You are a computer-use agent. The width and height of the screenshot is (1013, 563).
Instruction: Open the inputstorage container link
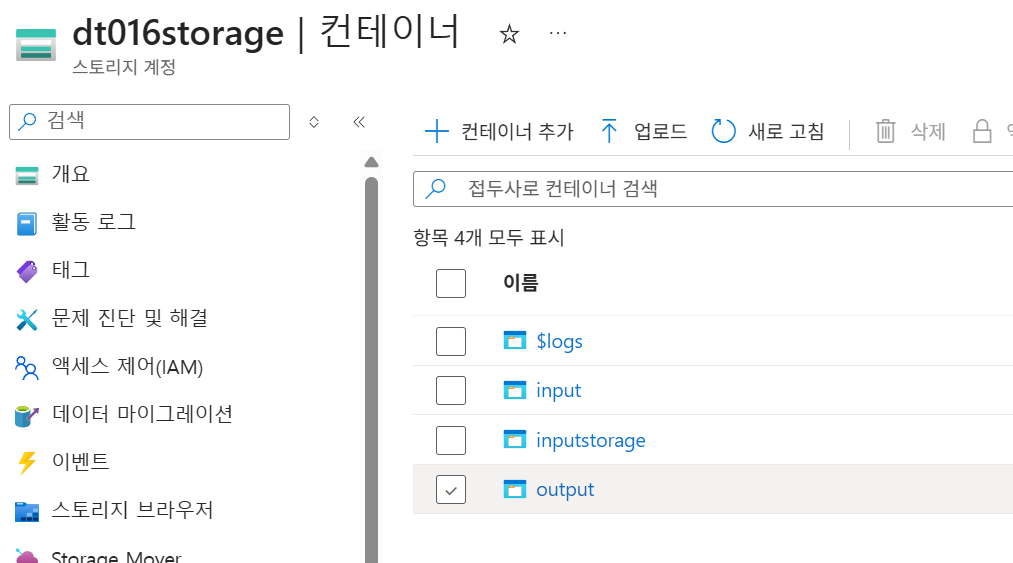pyautogui.click(x=590, y=440)
